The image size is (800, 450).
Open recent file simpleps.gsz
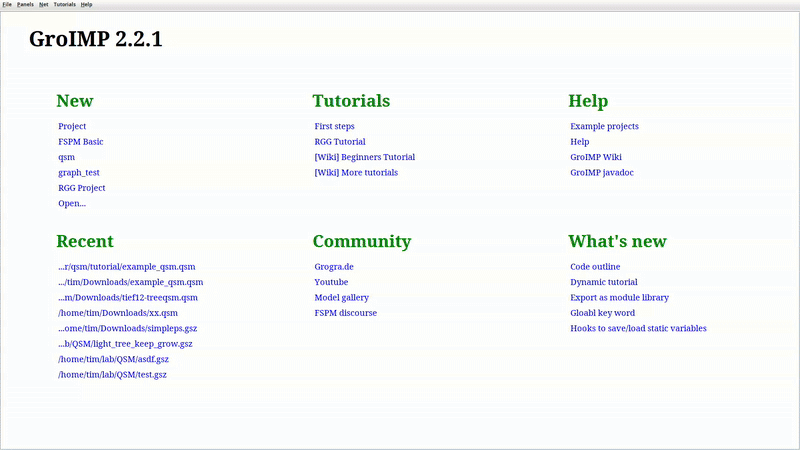click(127, 328)
